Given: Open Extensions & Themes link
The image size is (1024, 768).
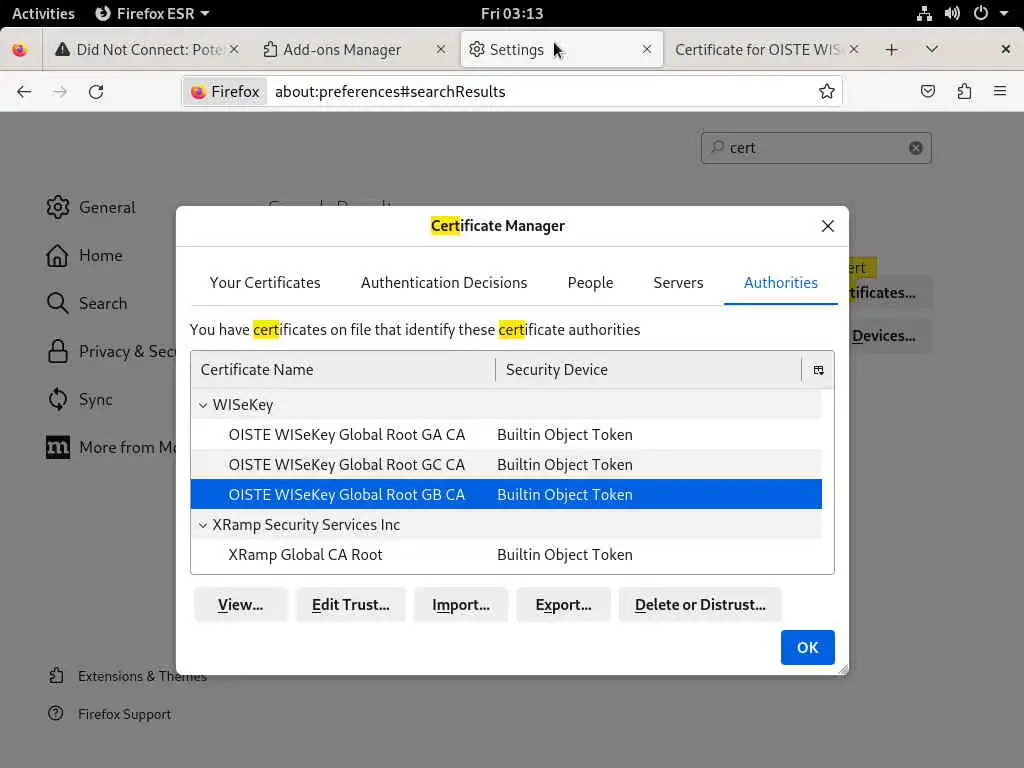Looking at the screenshot, I should click(x=128, y=676).
